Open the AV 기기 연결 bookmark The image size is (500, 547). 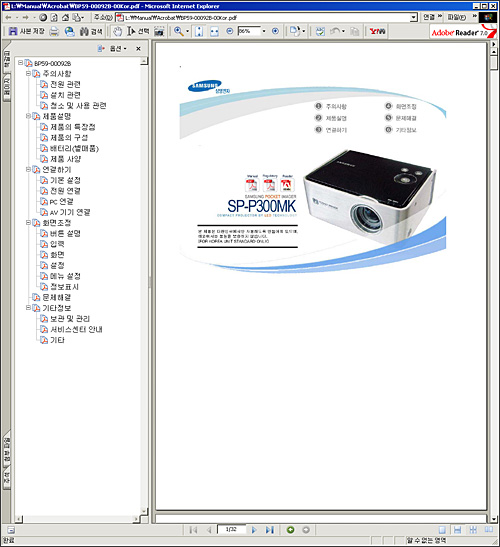pyautogui.click(x=70, y=212)
